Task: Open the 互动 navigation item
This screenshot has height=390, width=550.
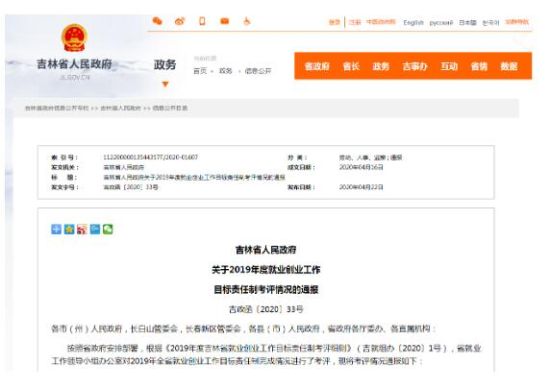Action: (449, 66)
